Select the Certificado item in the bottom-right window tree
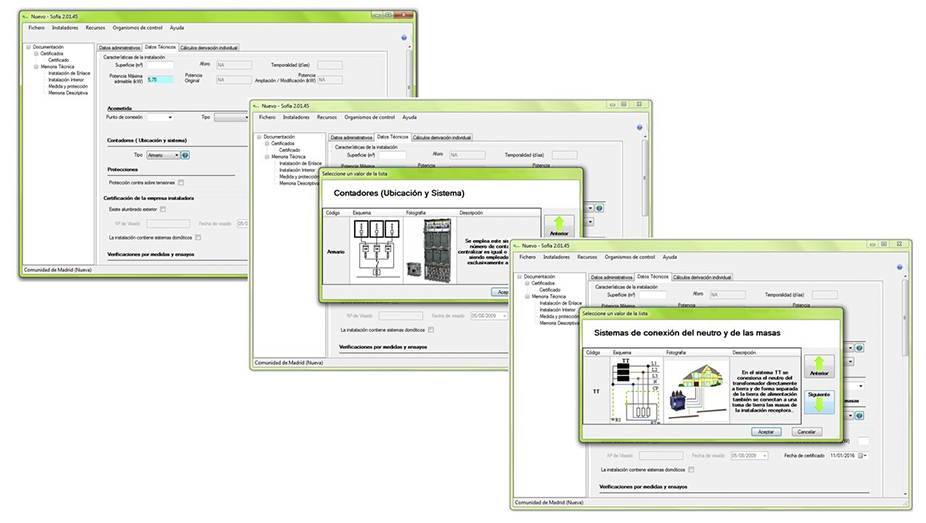The width and height of the screenshot is (926, 523). pyautogui.click(x=549, y=290)
